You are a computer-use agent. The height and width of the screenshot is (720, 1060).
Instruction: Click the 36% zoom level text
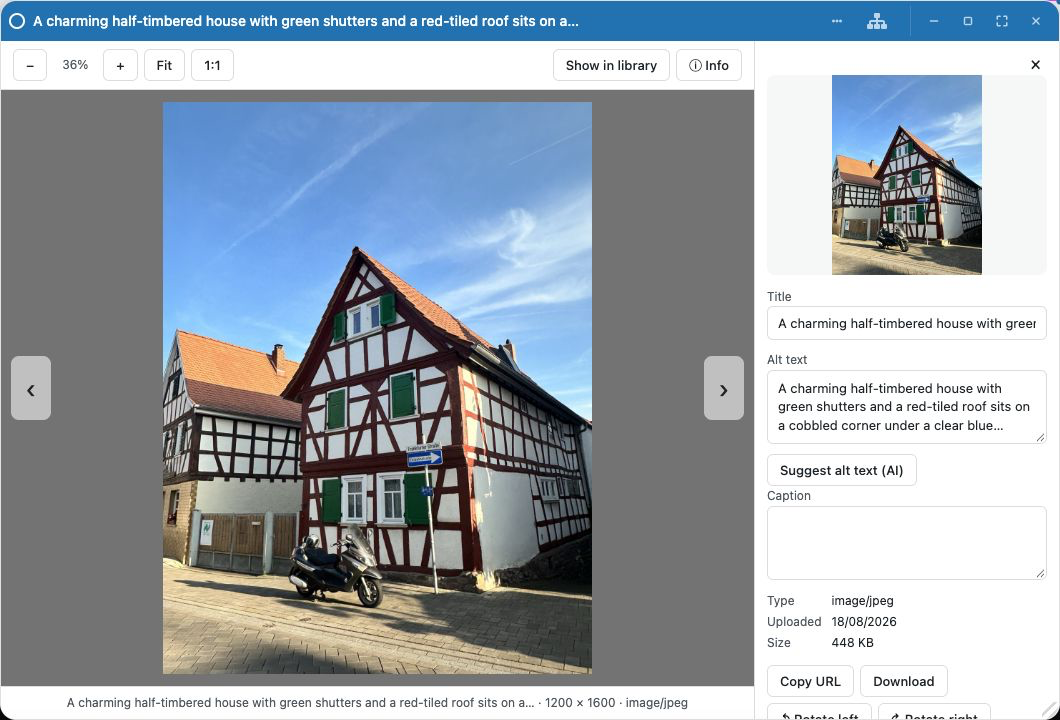point(75,65)
